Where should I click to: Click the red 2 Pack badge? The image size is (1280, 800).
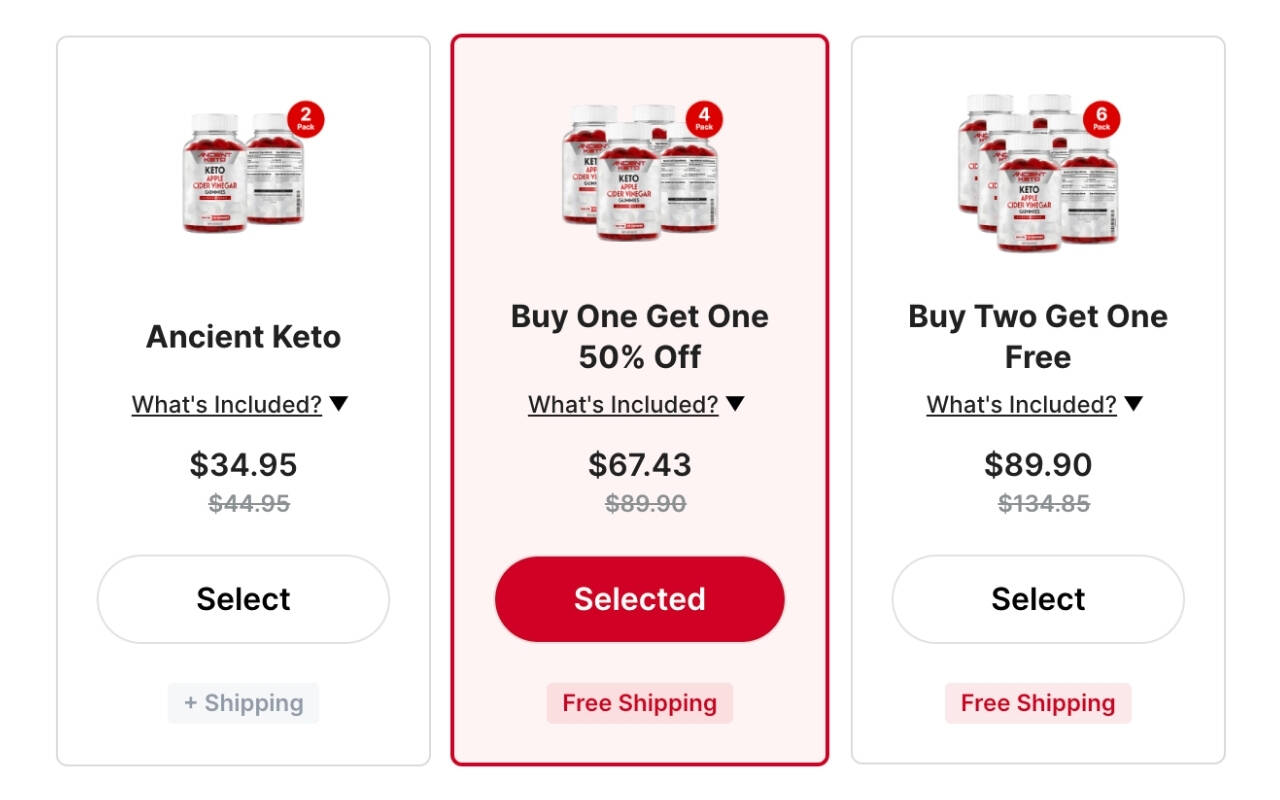tap(305, 119)
